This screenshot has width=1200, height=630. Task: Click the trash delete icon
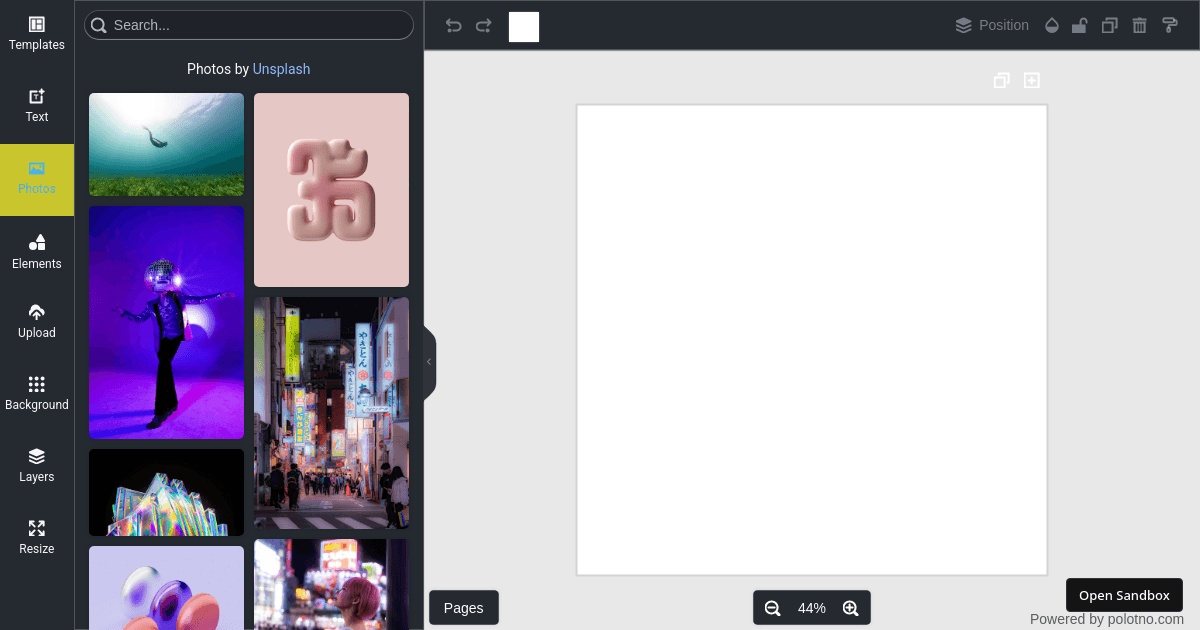pyautogui.click(x=1139, y=26)
